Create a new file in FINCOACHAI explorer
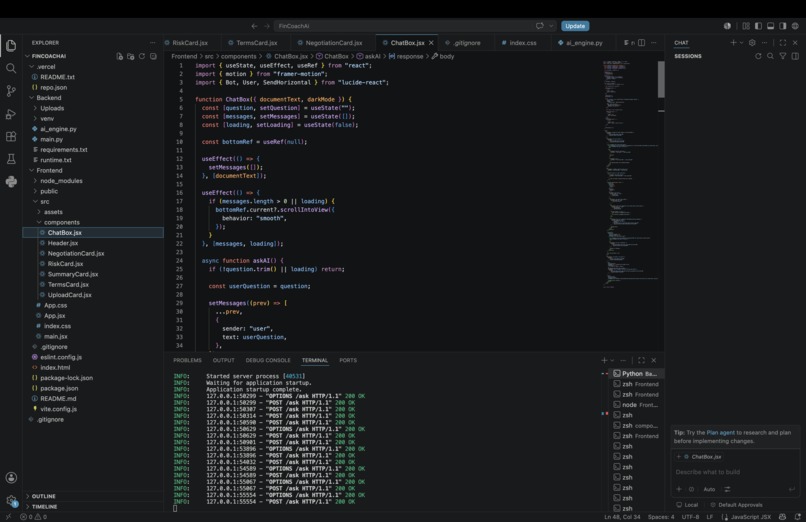 [x=120, y=56]
